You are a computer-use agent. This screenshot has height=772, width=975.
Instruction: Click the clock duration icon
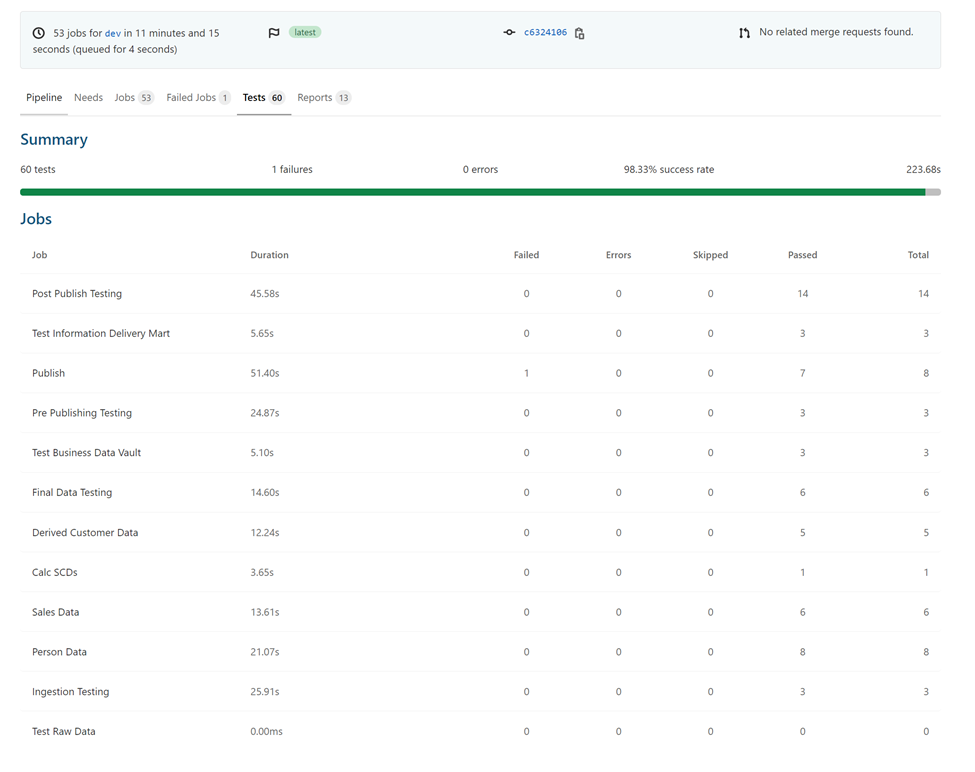tap(39, 33)
